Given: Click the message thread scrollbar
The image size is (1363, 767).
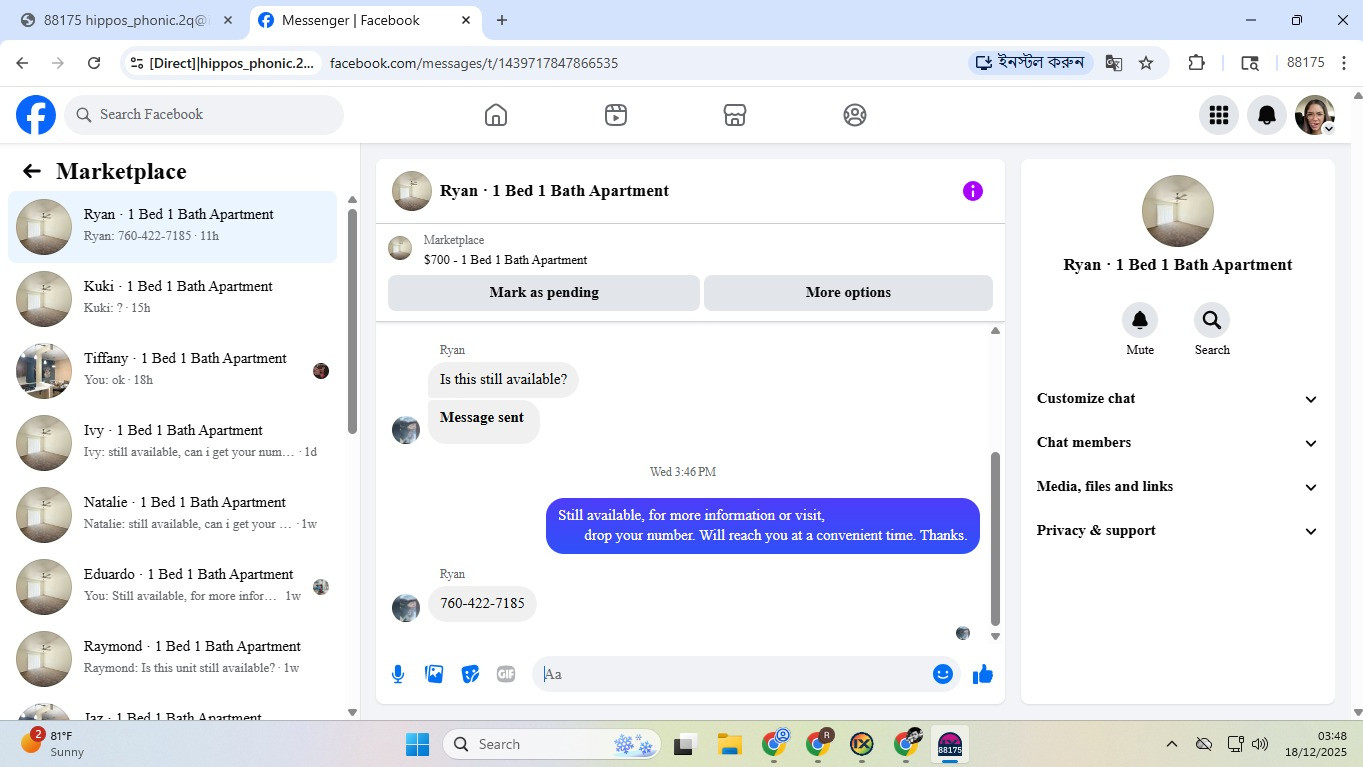Looking at the screenshot, I should click(995, 538).
